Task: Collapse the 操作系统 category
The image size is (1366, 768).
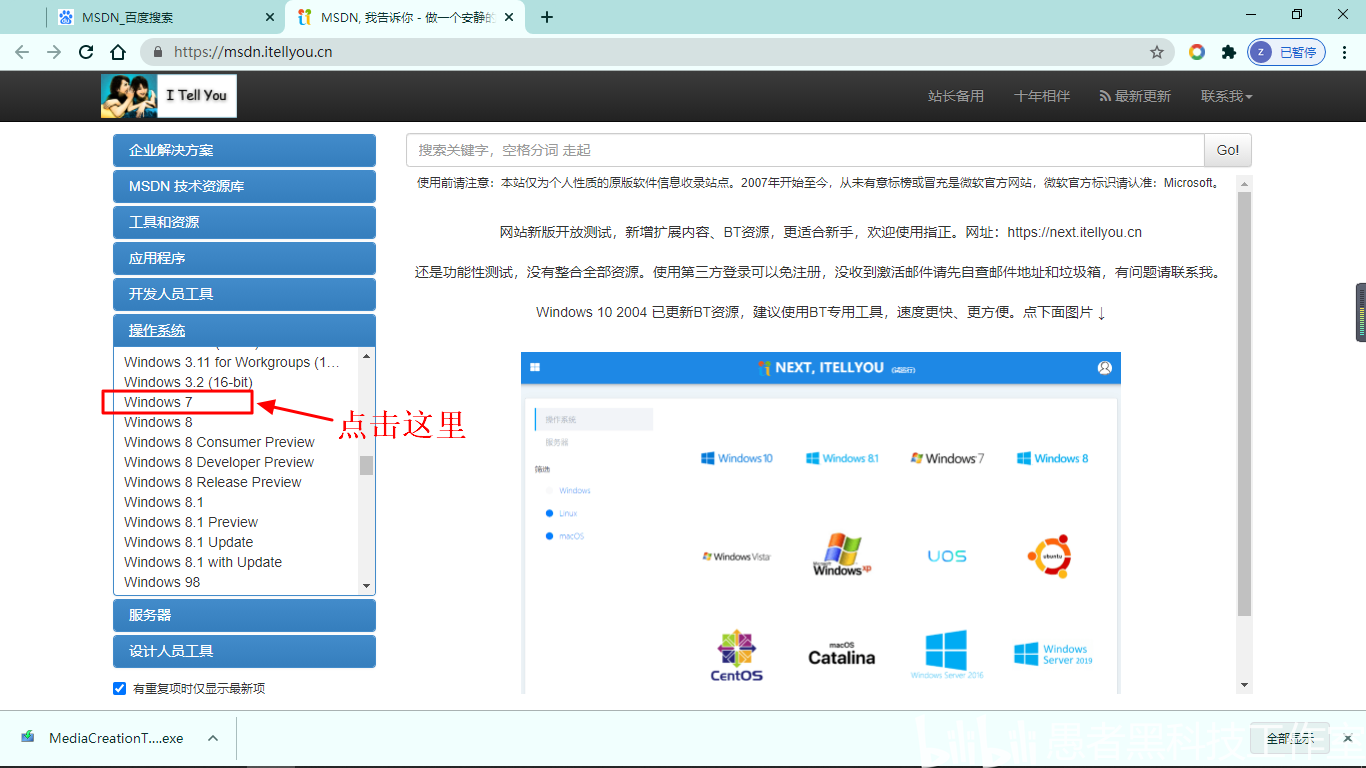Action: pyautogui.click(x=244, y=330)
